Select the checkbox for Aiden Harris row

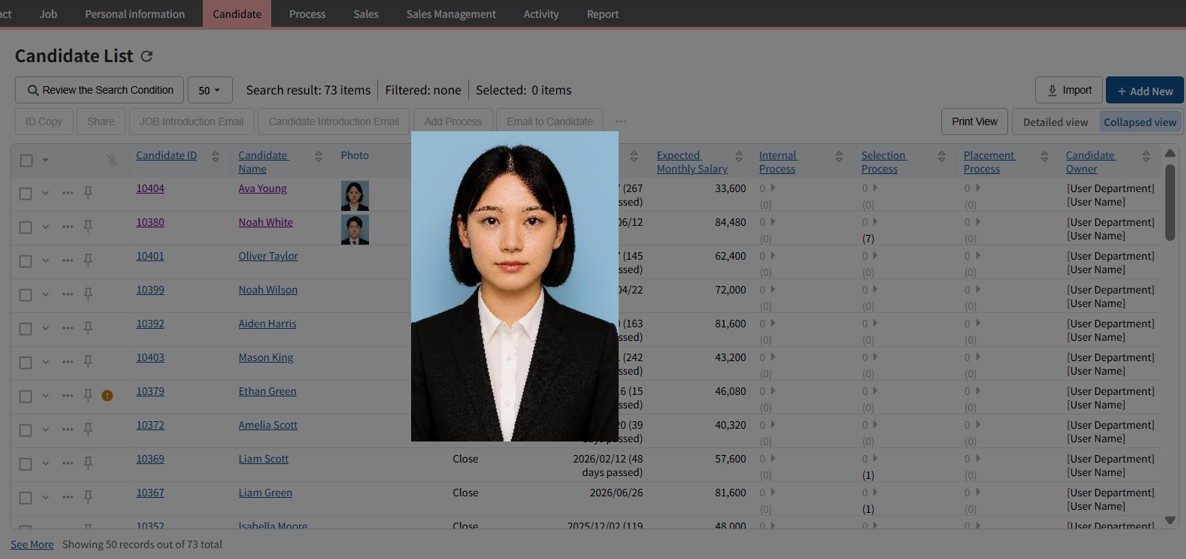[x=26, y=329]
